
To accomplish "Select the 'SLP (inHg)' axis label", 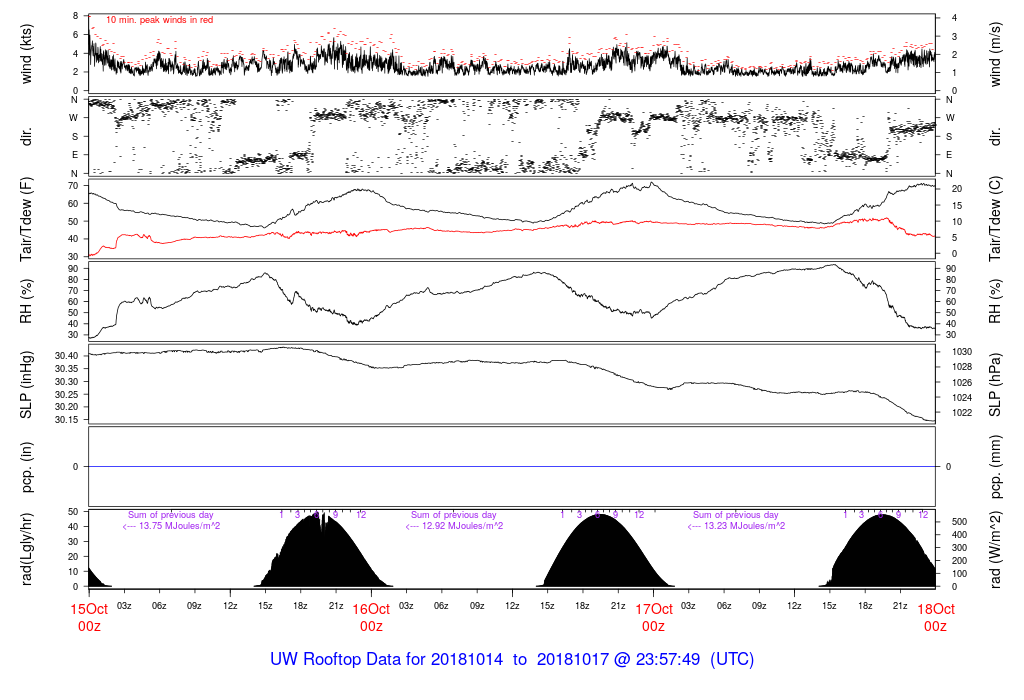I will pos(27,385).
